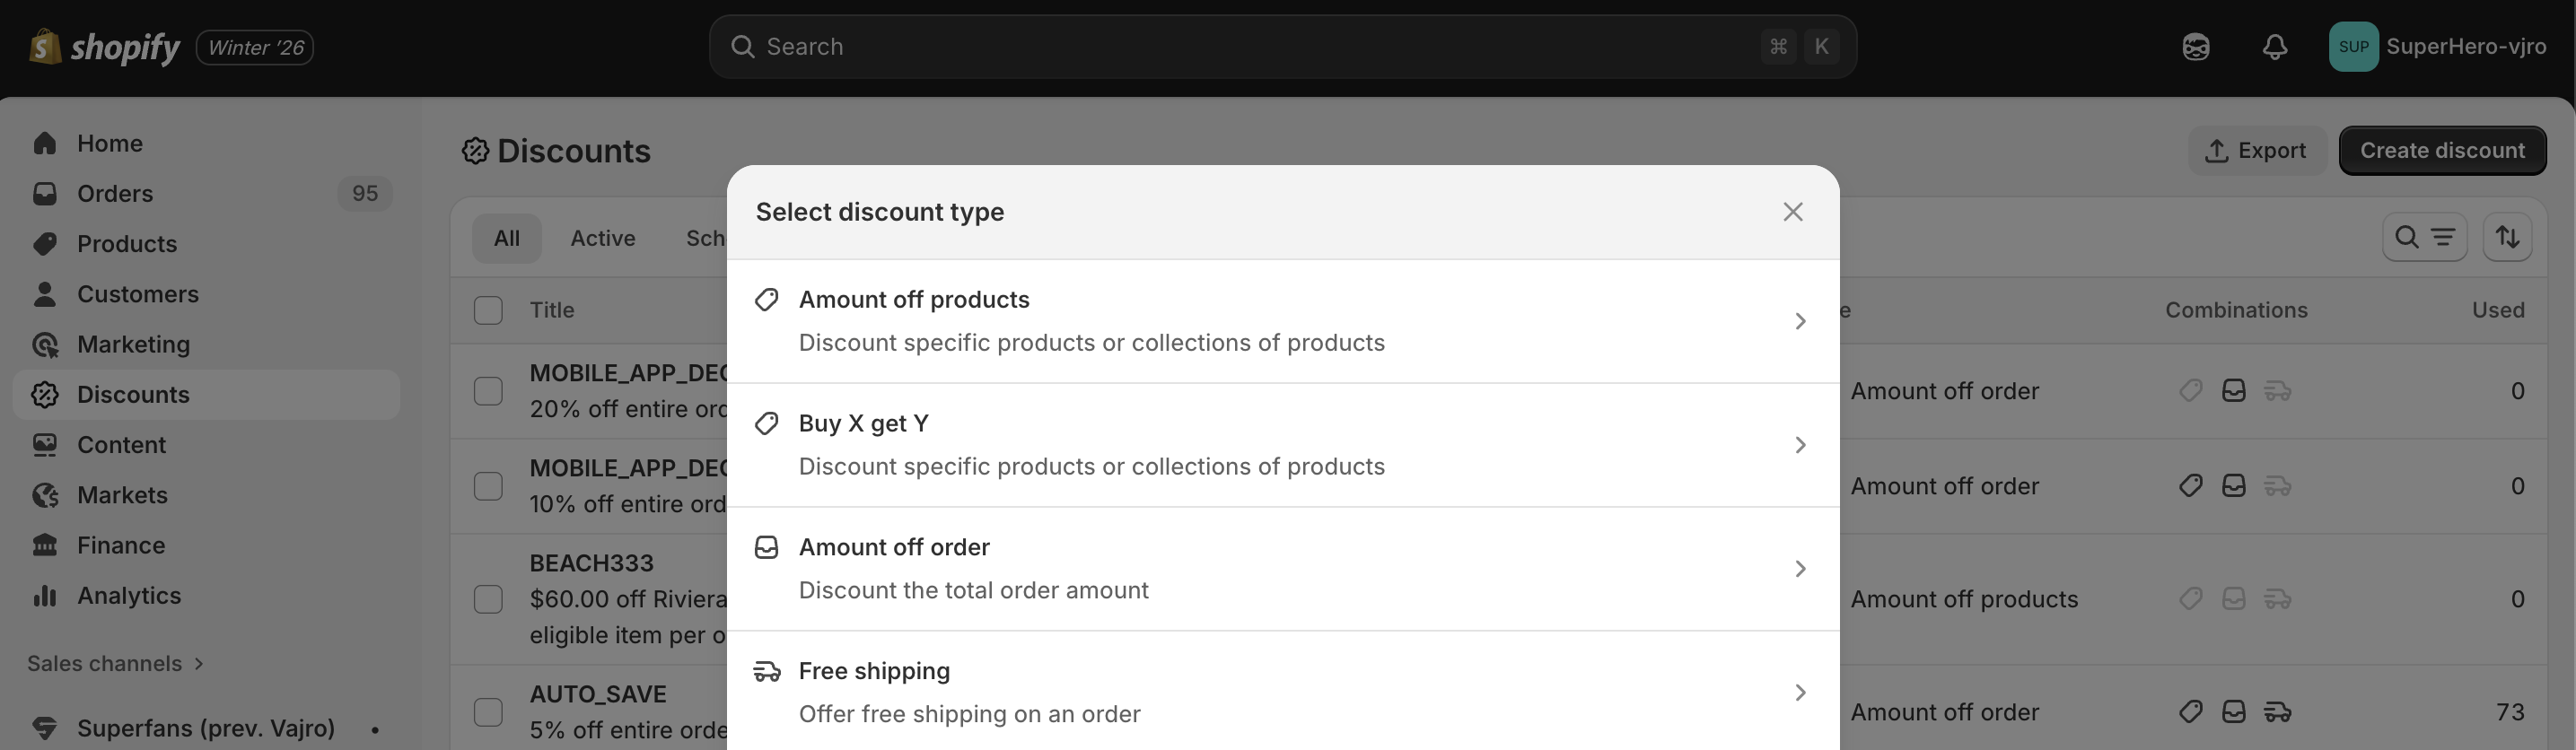This screenshot has width=2576, height=750.
Task: Check the AUTO_SAVE discount row checkbox
Action: click(x=488, y=712)
